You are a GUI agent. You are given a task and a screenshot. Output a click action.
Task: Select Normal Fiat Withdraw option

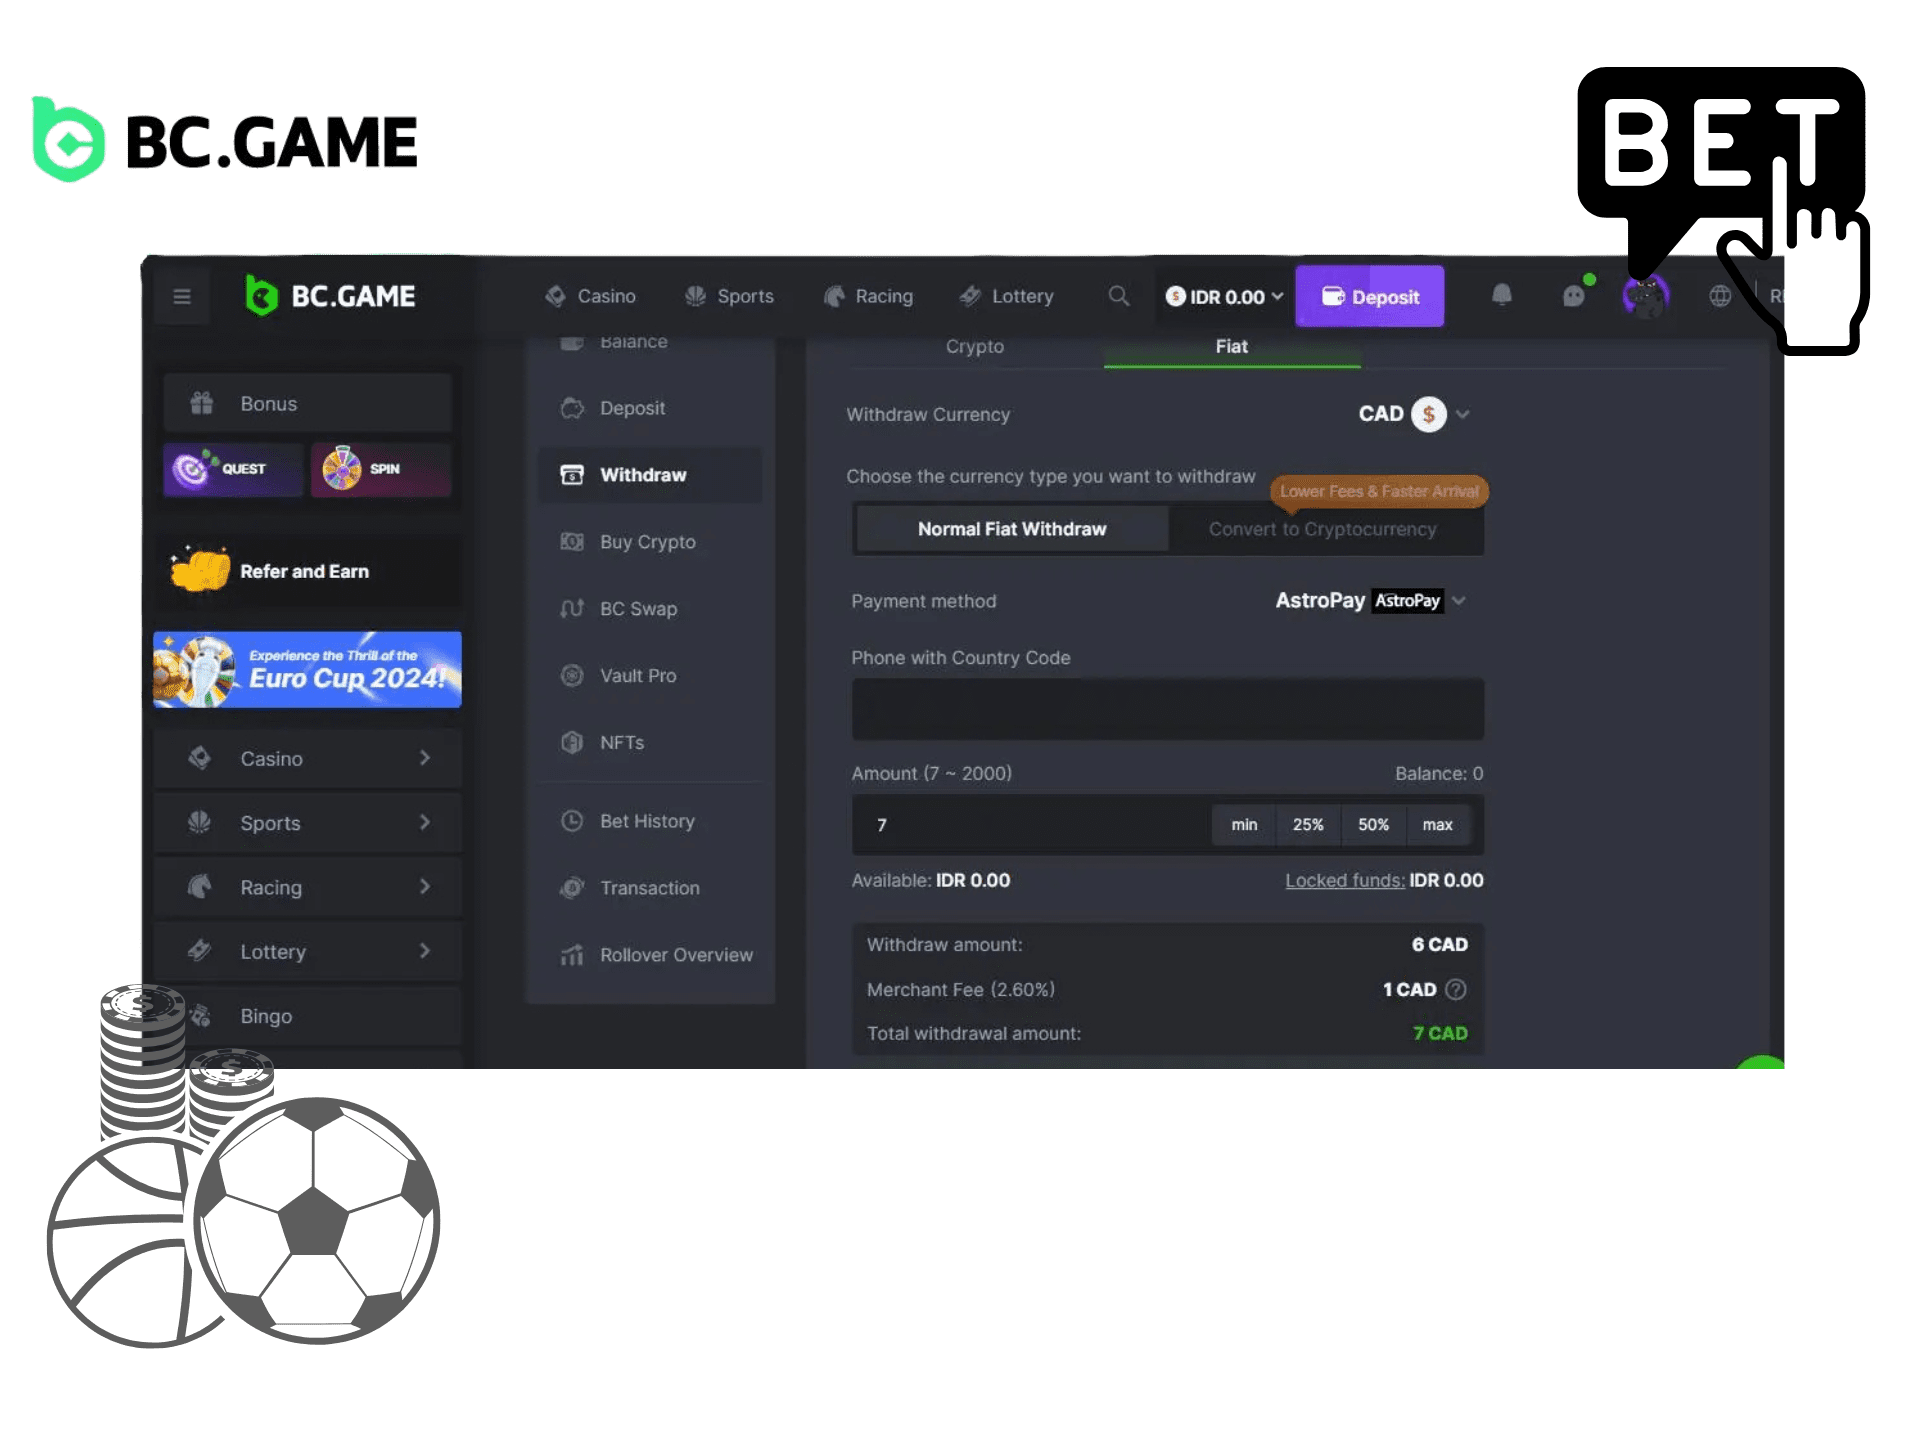pos(1012,529)
